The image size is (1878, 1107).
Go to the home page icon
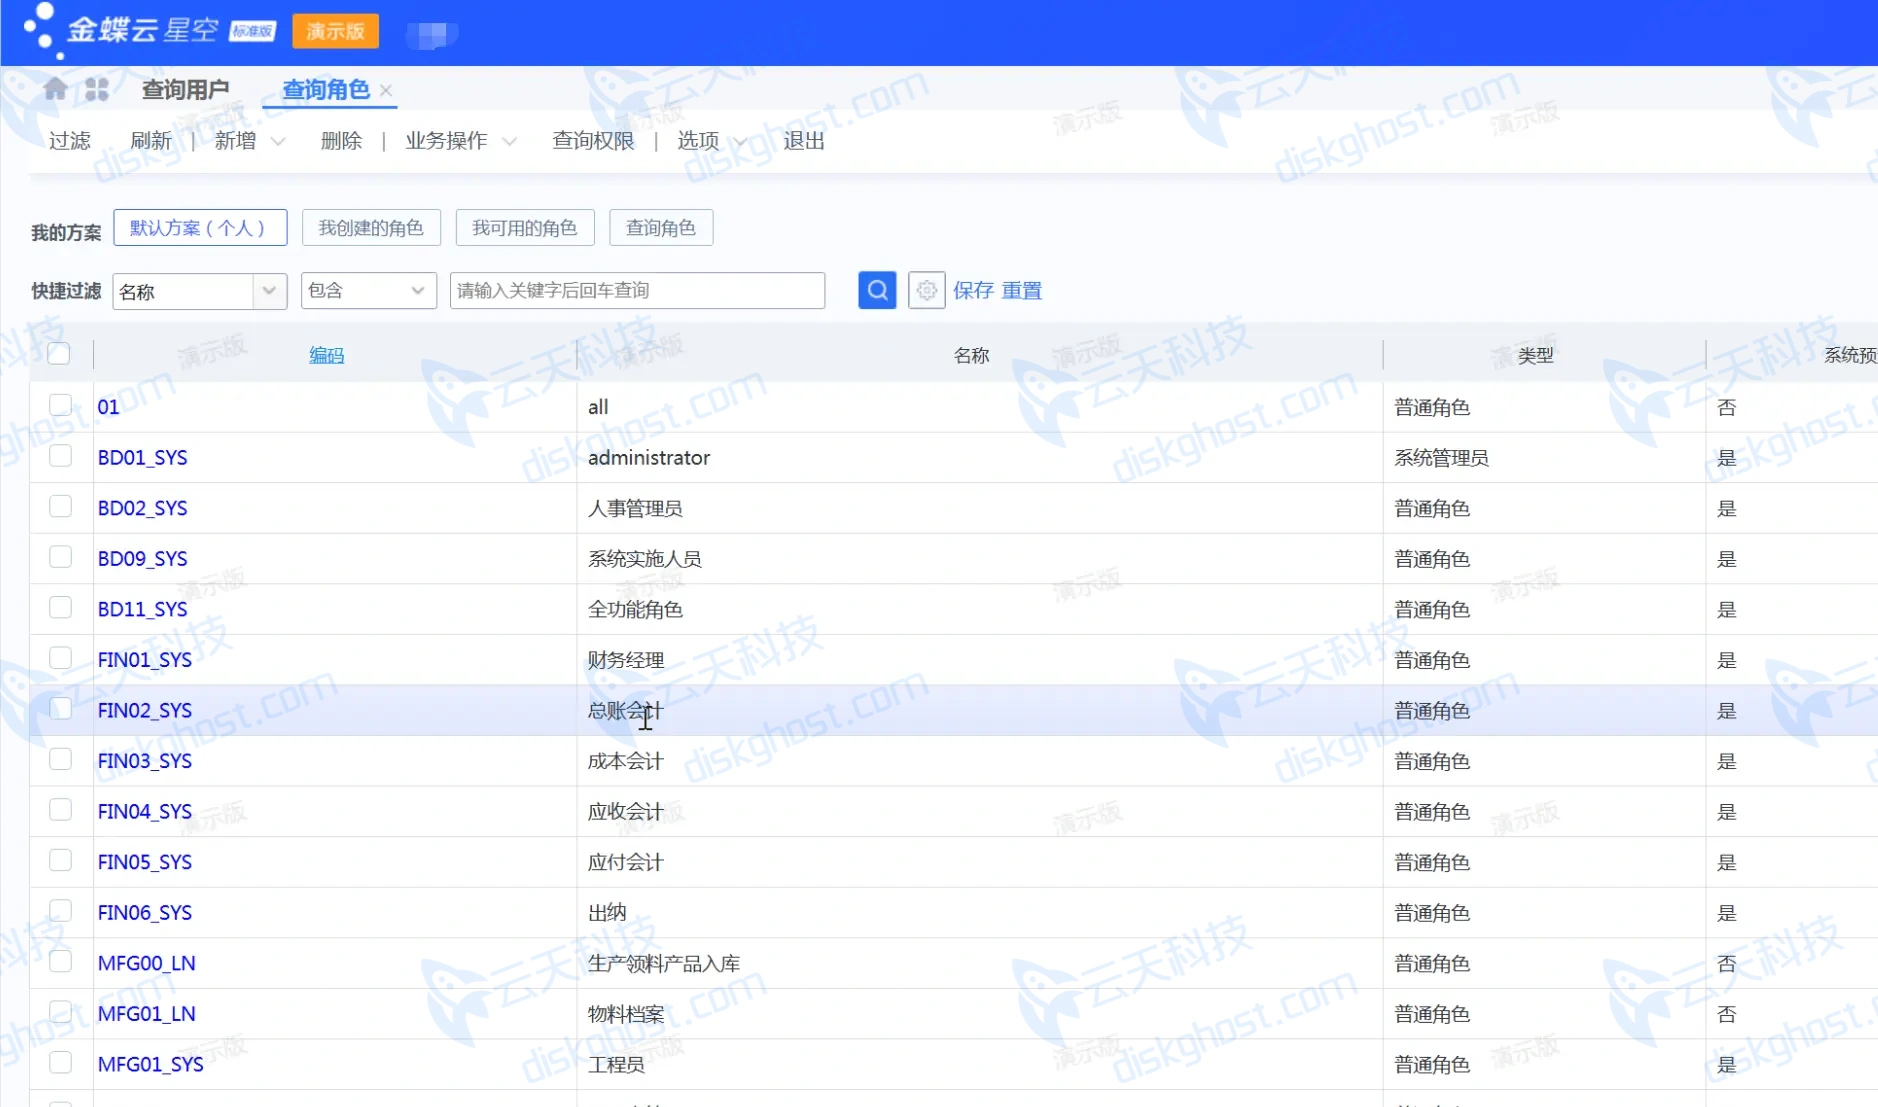coord(56,89)
